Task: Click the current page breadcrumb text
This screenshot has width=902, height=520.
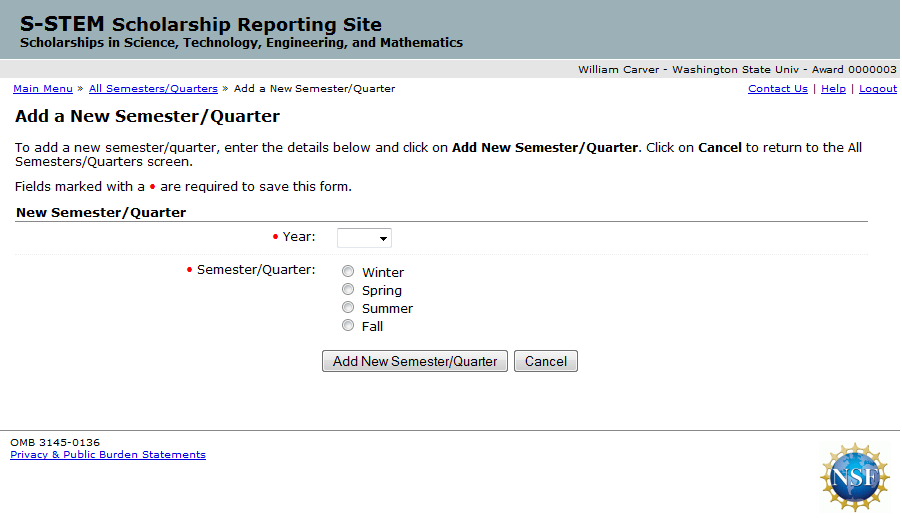Action: [314, 89]
